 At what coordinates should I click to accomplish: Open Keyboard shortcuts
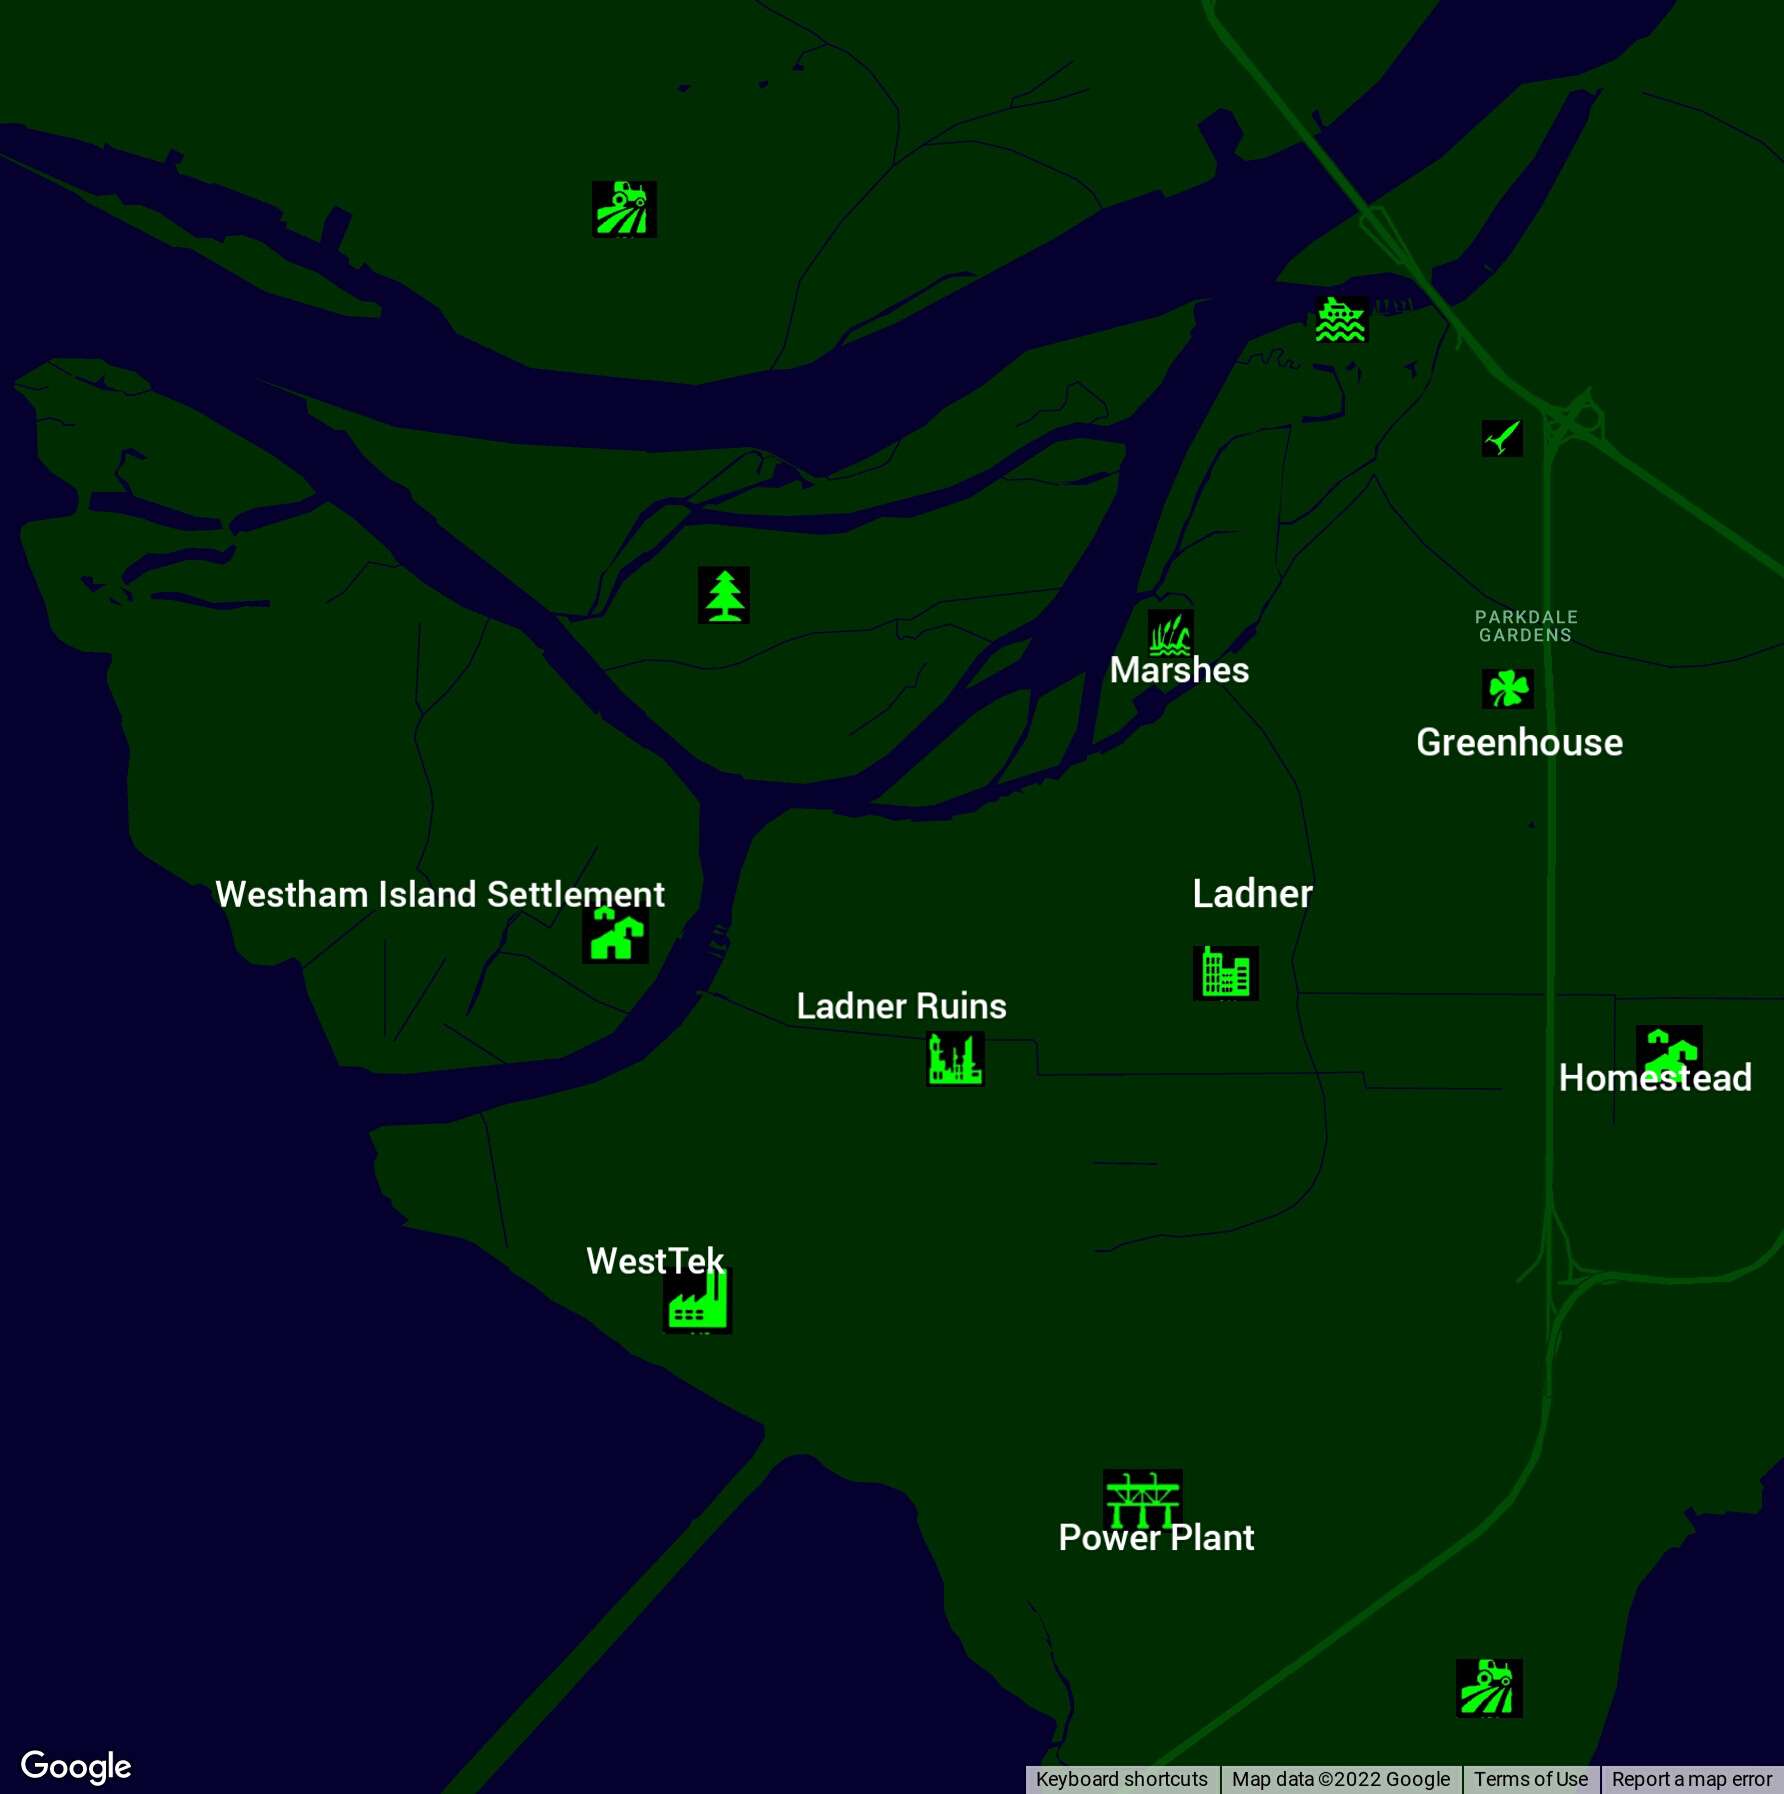(x=1121, y=1779)
